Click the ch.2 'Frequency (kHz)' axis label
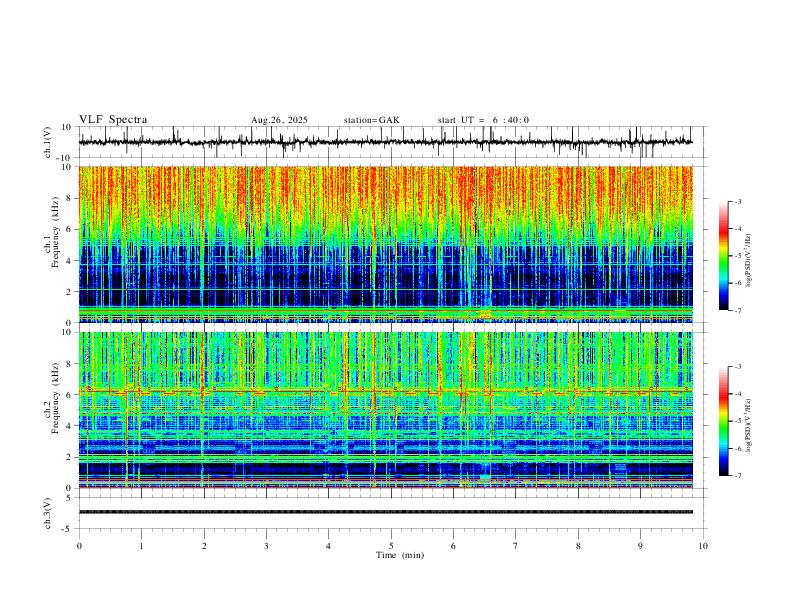The height and width of the screenshot is (612, 792). tap(56, 398)
